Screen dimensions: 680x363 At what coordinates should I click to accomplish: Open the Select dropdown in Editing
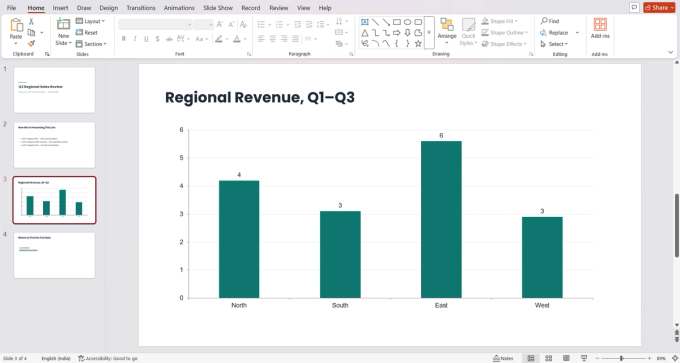point(554,44)
